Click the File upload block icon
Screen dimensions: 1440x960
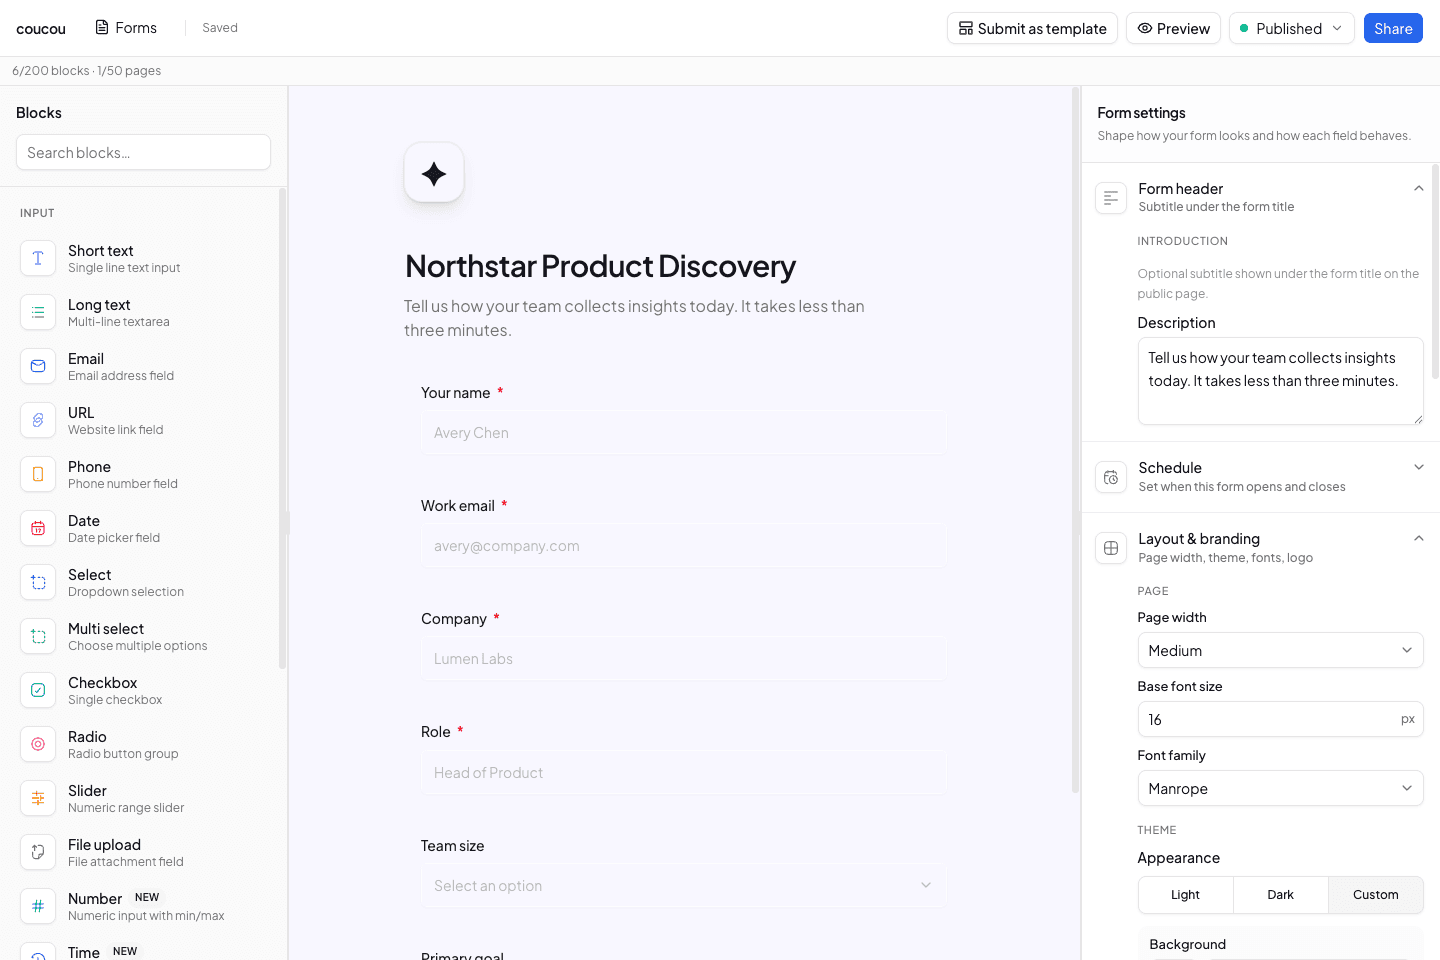coord(38,852)
